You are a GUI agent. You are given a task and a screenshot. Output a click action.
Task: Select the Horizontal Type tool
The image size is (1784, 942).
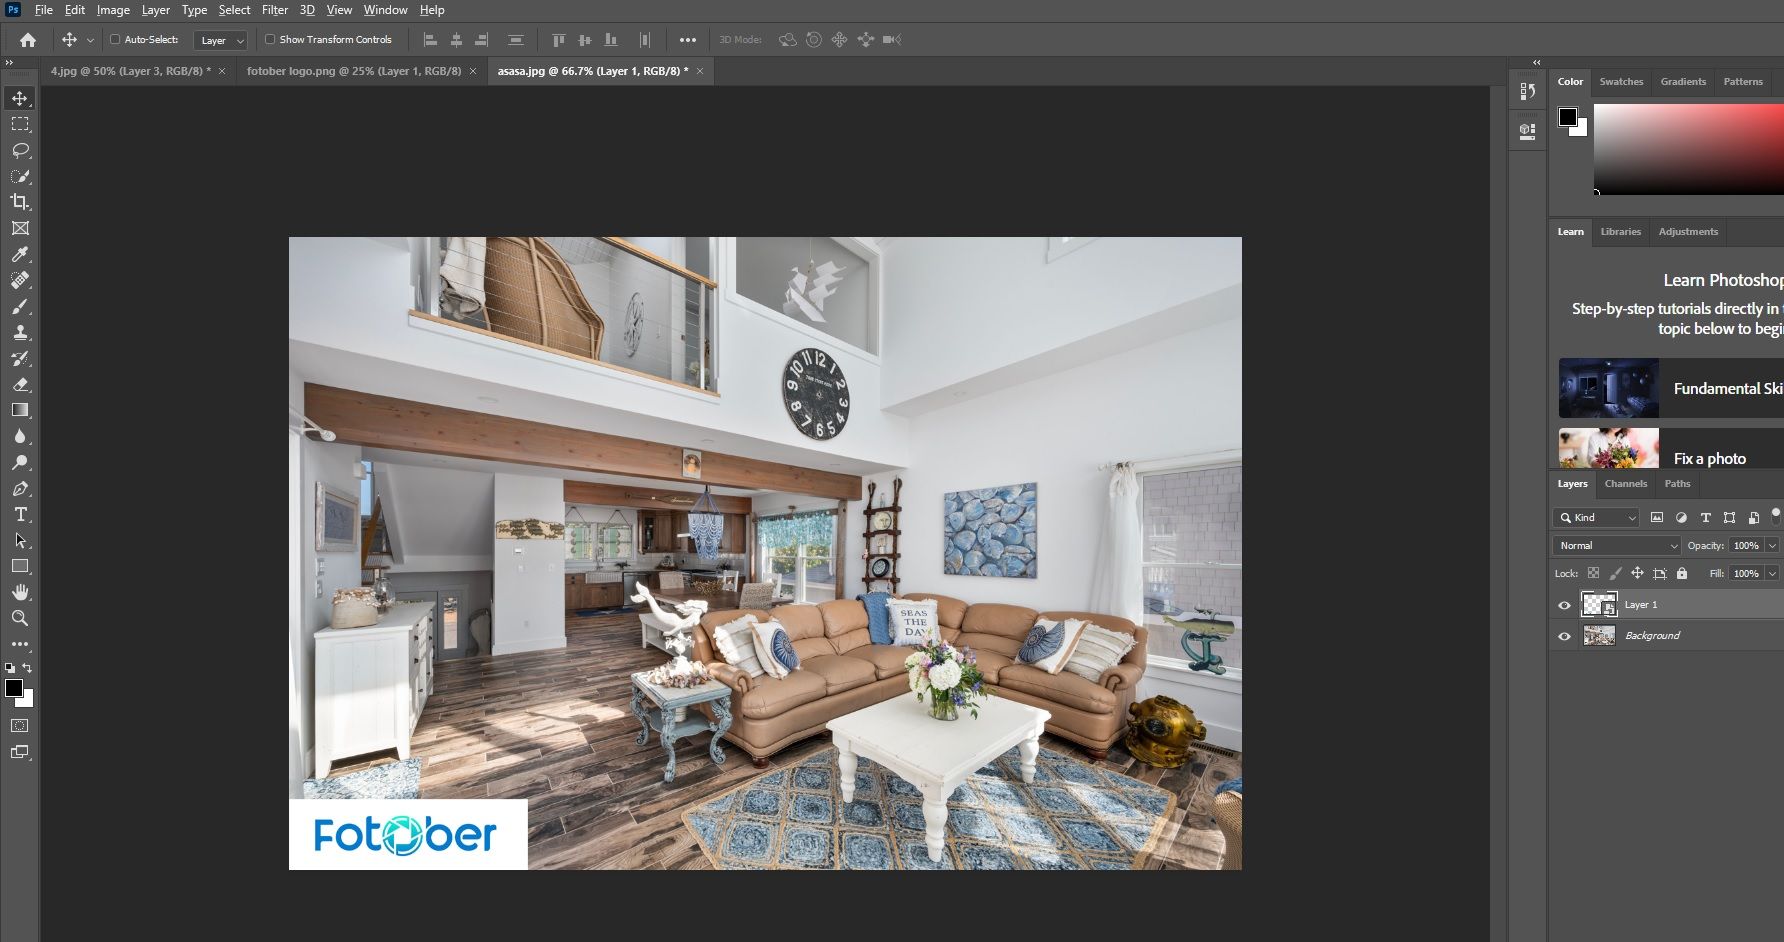coord(20,514)
